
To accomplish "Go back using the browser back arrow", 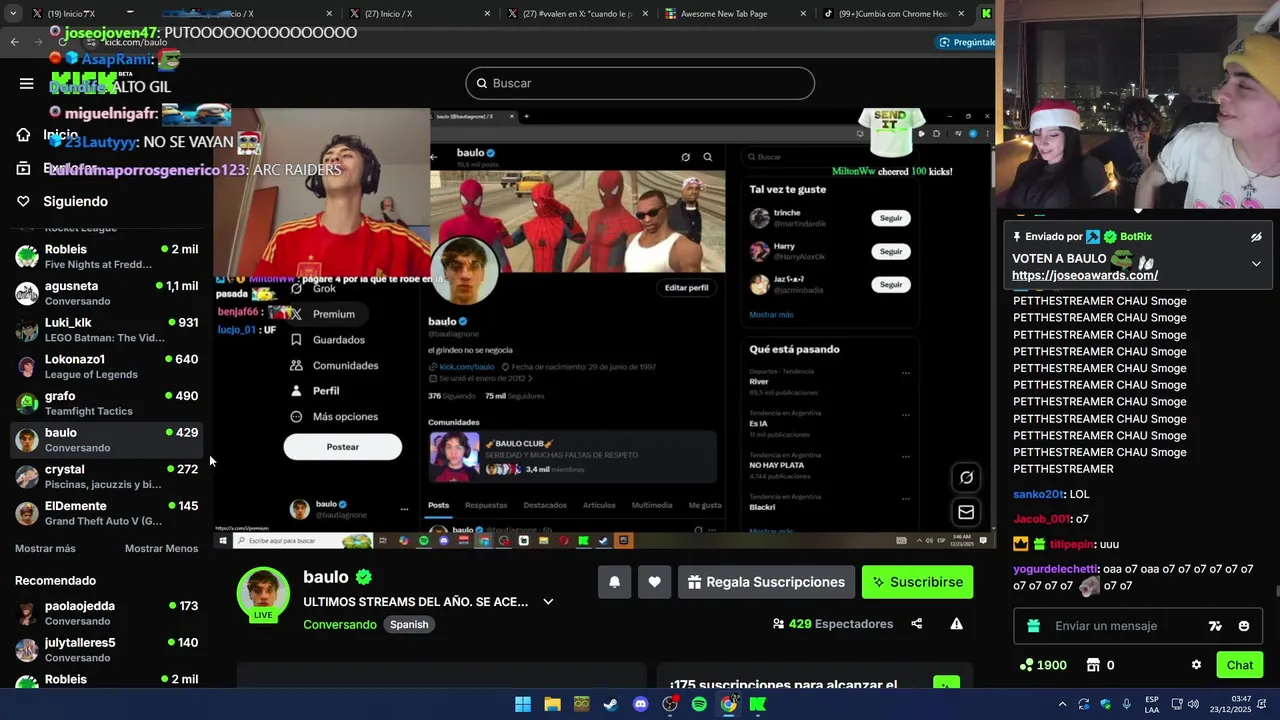I will [x=14, y=42].
